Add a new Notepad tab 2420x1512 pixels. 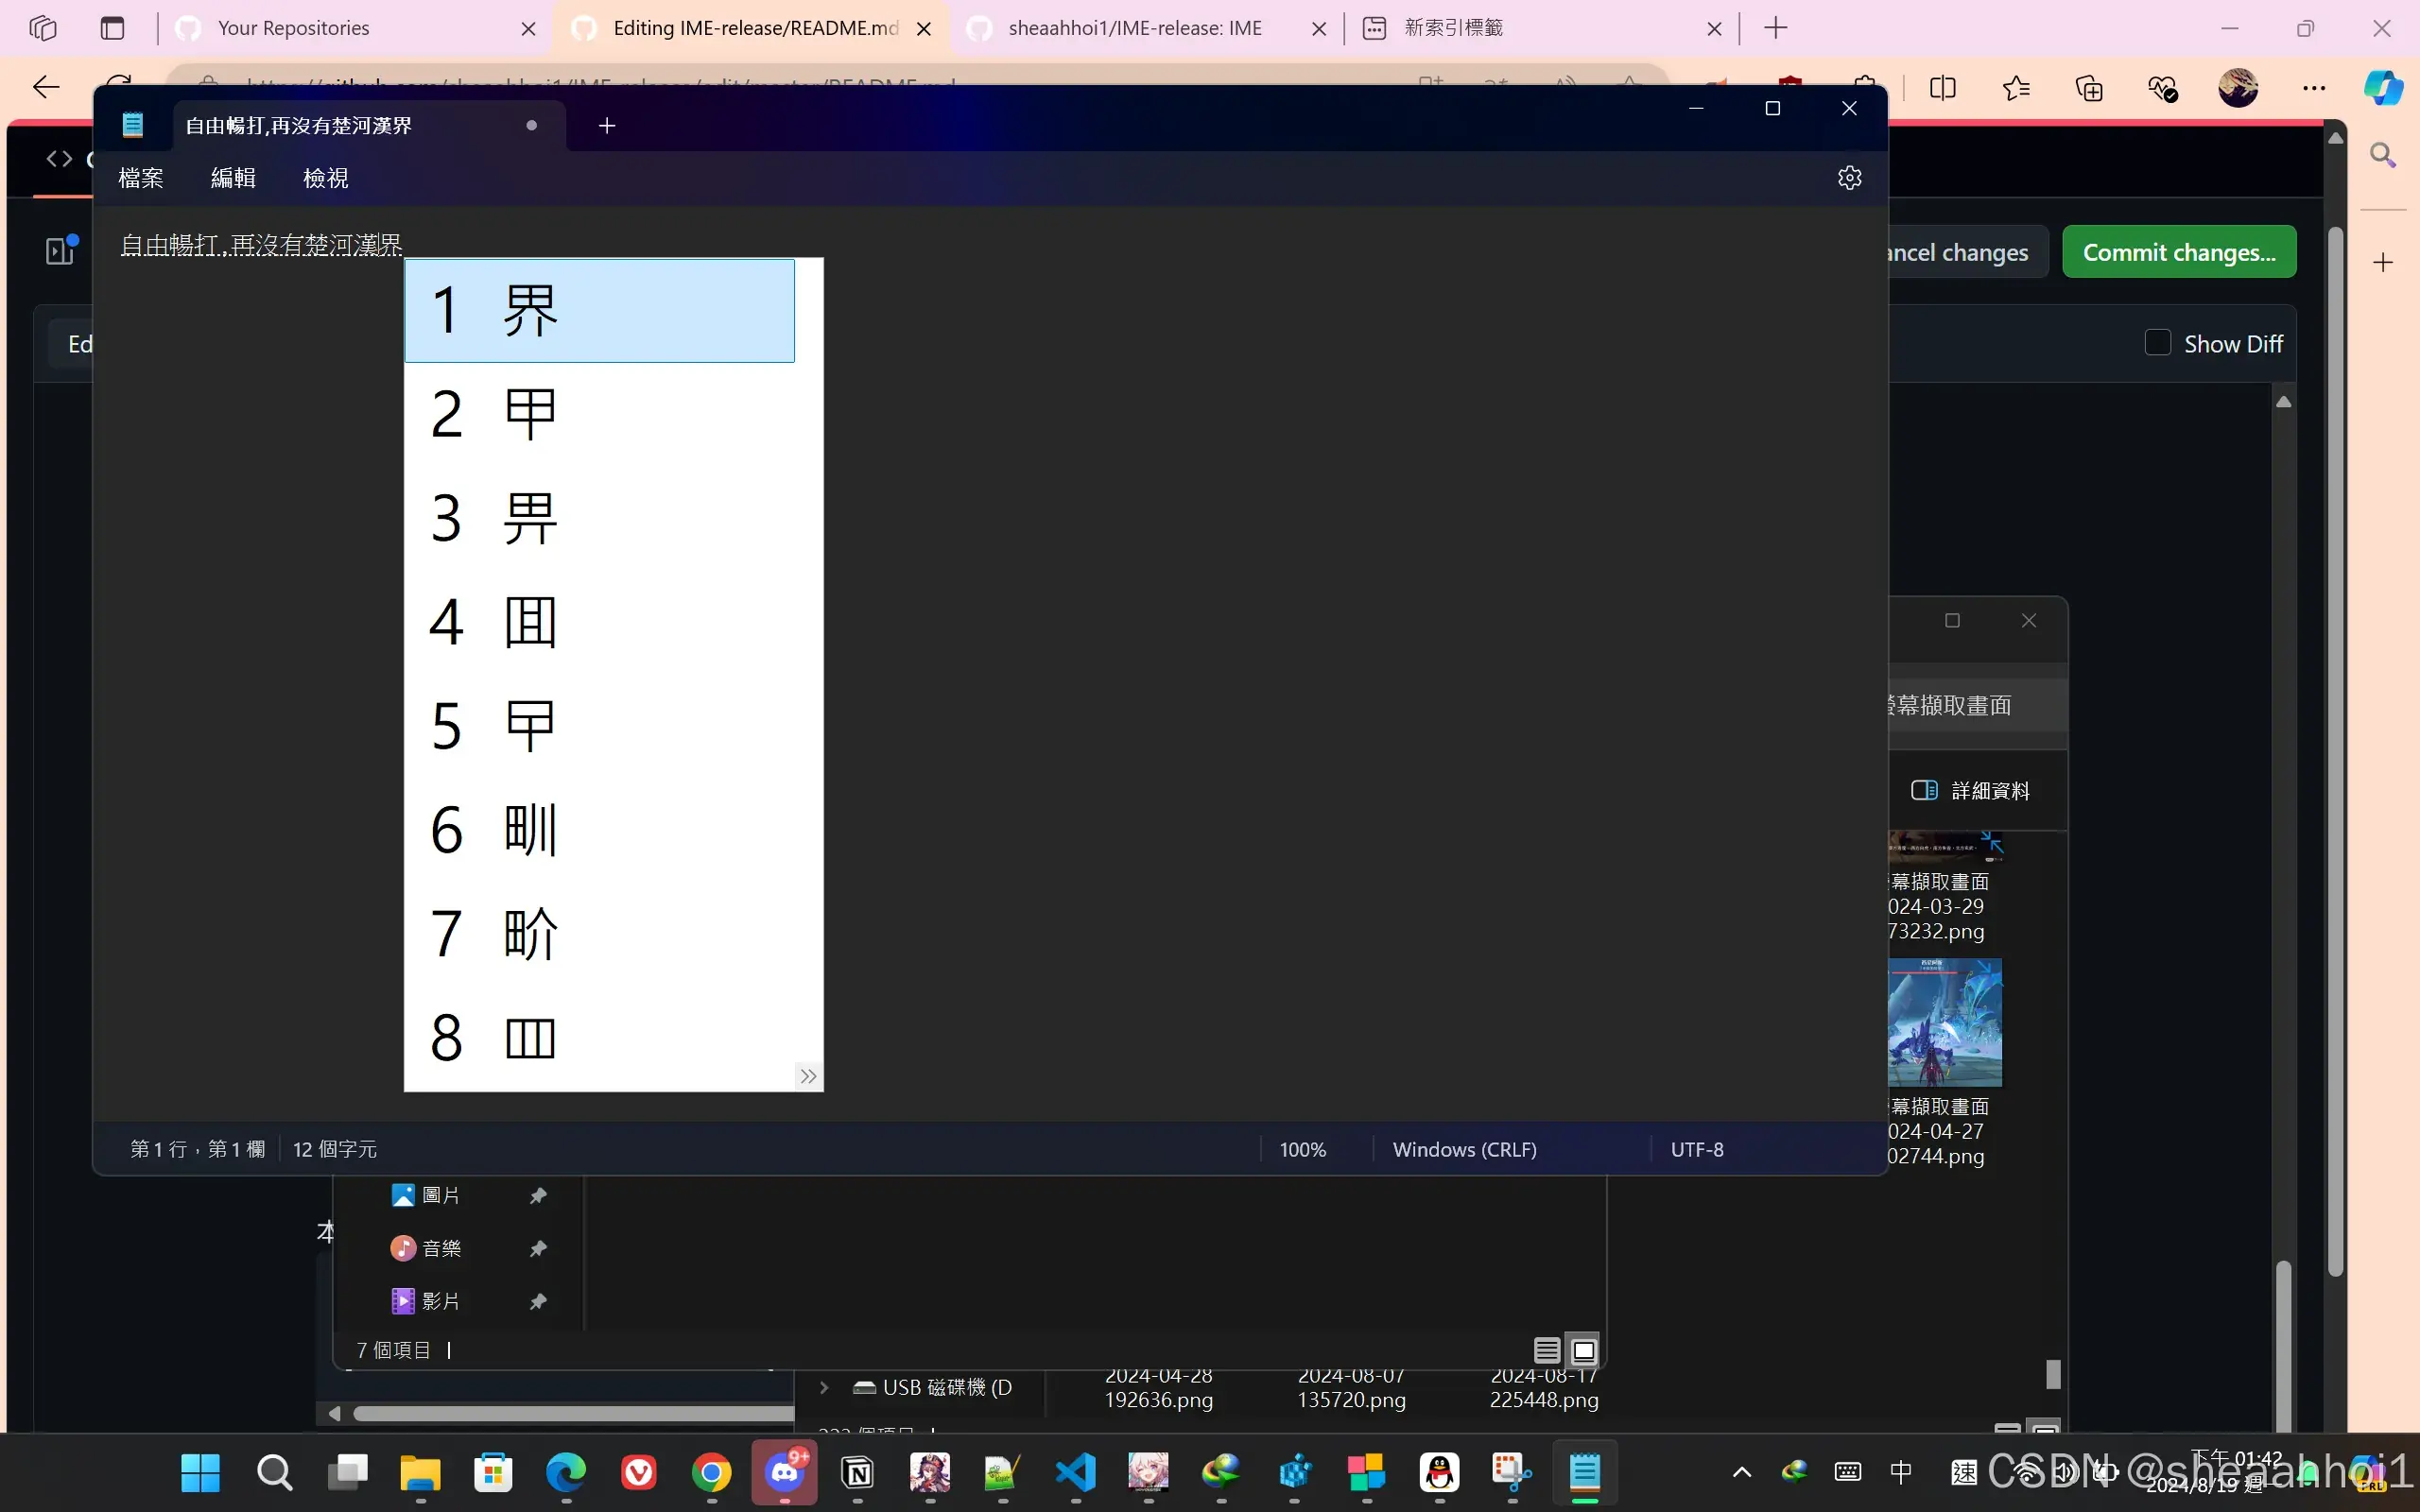pos(607,126)
